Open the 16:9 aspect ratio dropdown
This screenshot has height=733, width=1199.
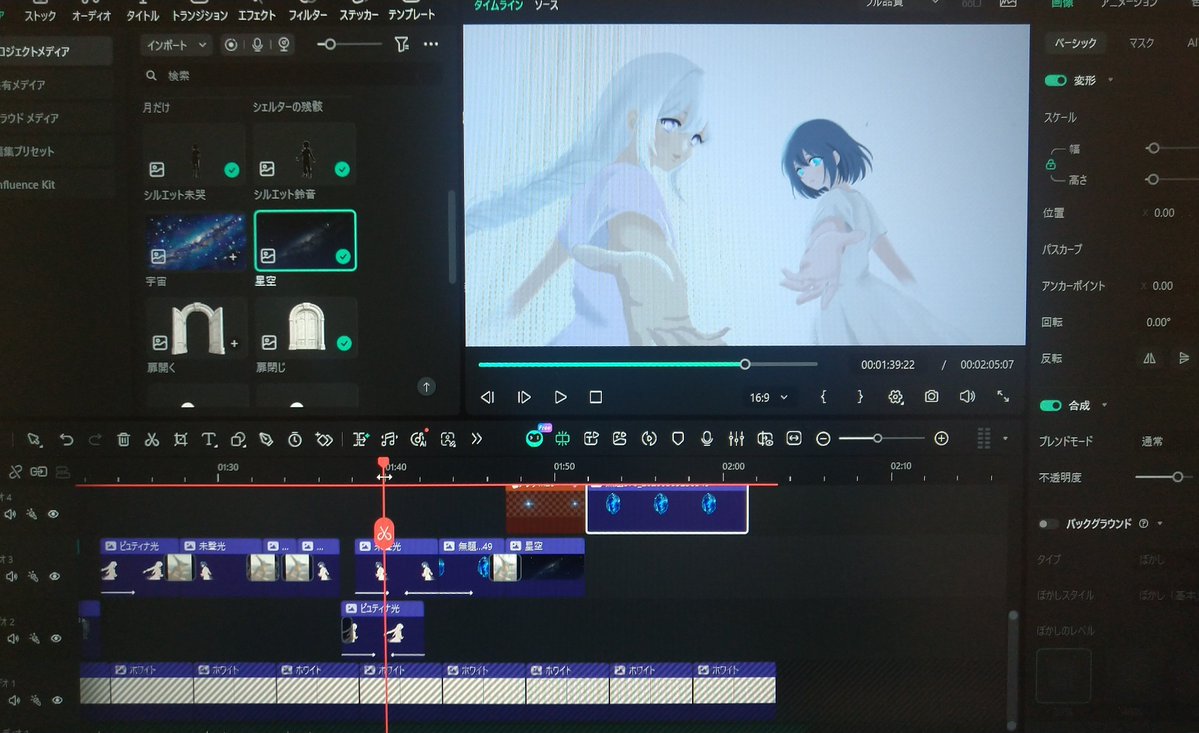click(768, 397)
